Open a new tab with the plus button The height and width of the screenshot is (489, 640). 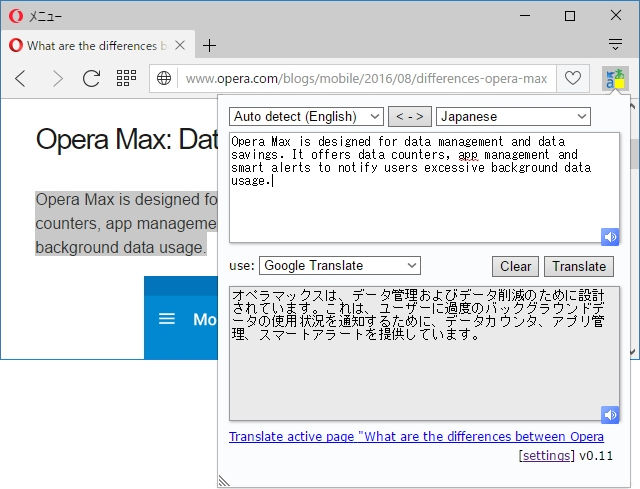point(209,45)
